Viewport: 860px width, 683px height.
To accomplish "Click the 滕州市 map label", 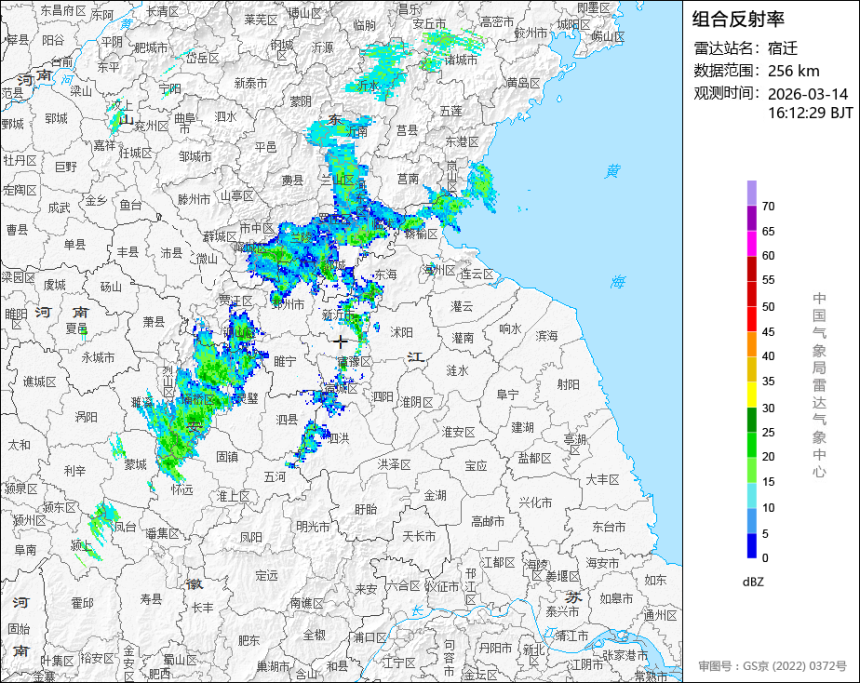I will coord(194,200).
